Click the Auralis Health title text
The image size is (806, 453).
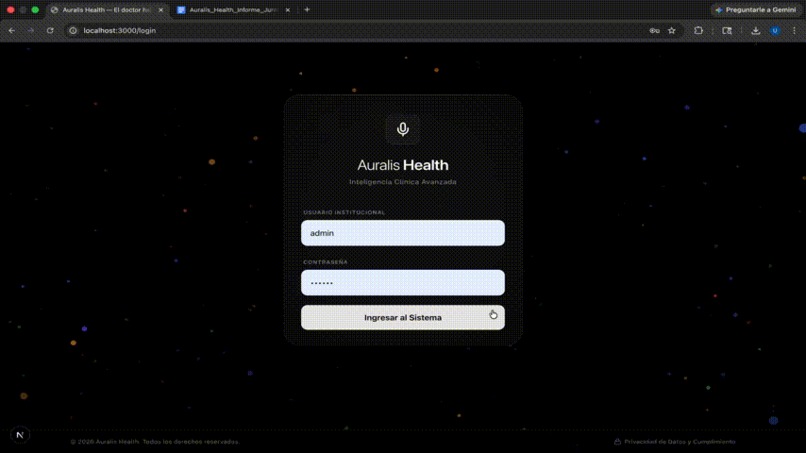[x=402, y=165]
